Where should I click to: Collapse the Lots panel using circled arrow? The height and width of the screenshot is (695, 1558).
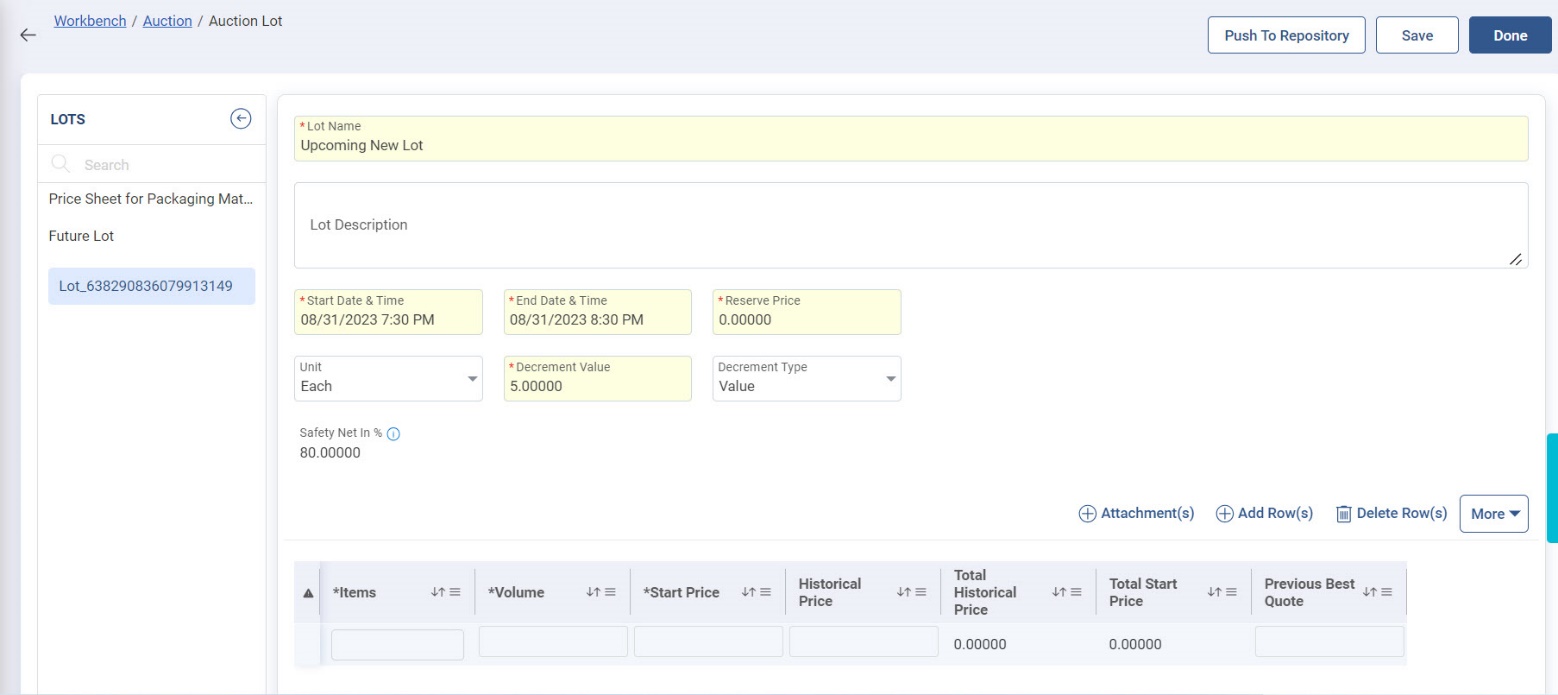click(240, 119)
